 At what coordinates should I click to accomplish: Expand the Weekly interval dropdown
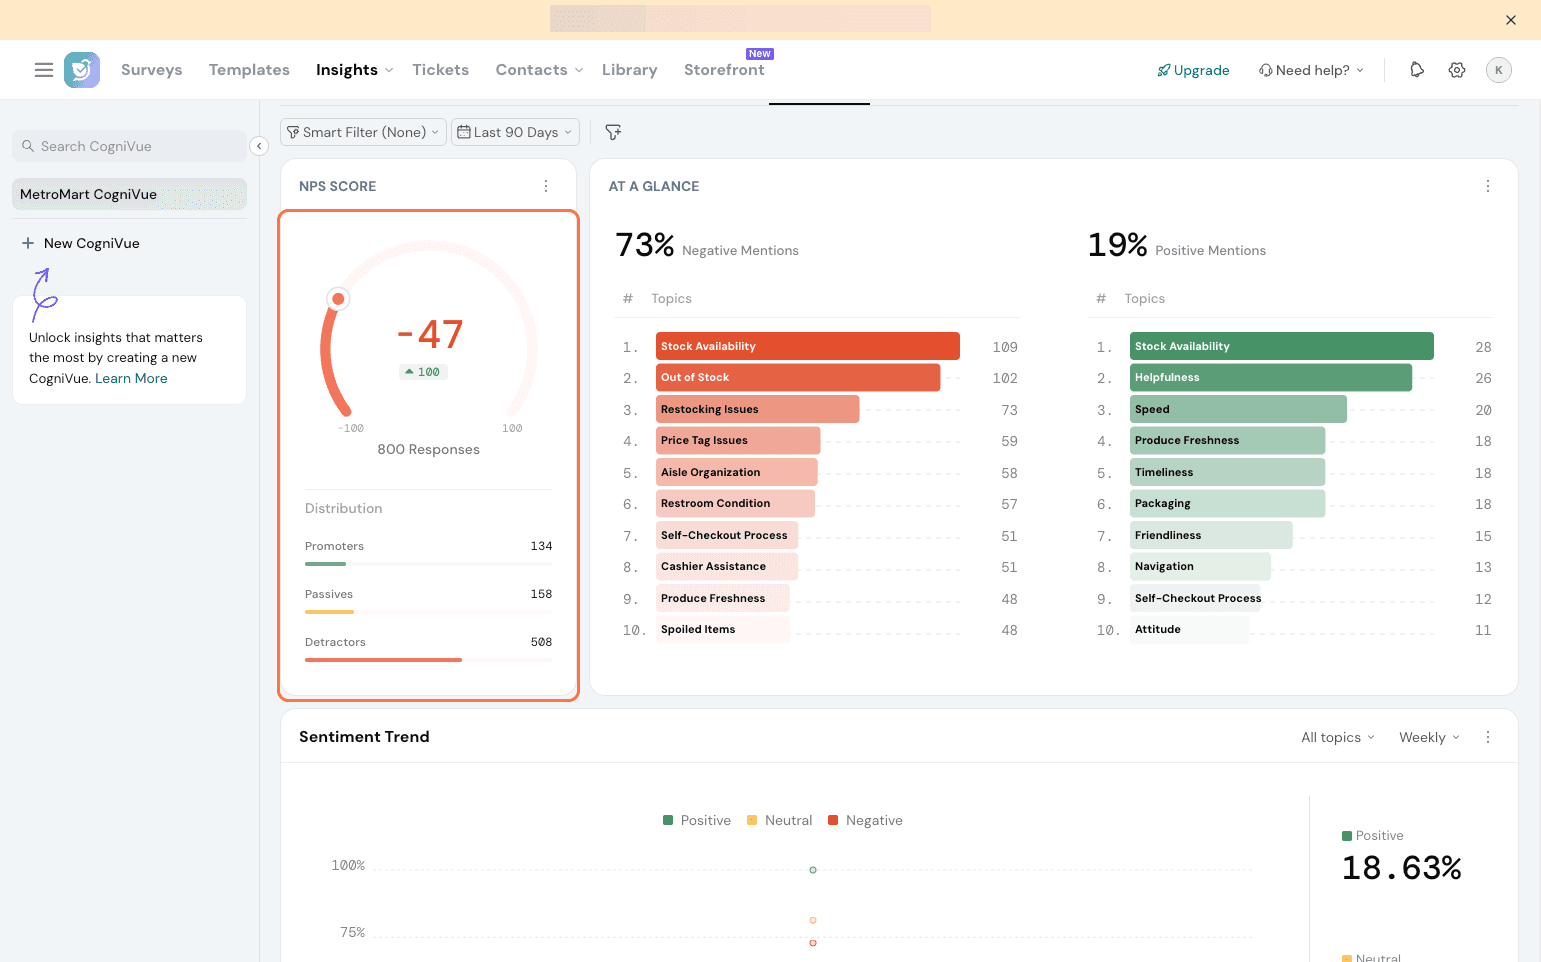[1429, 737]
